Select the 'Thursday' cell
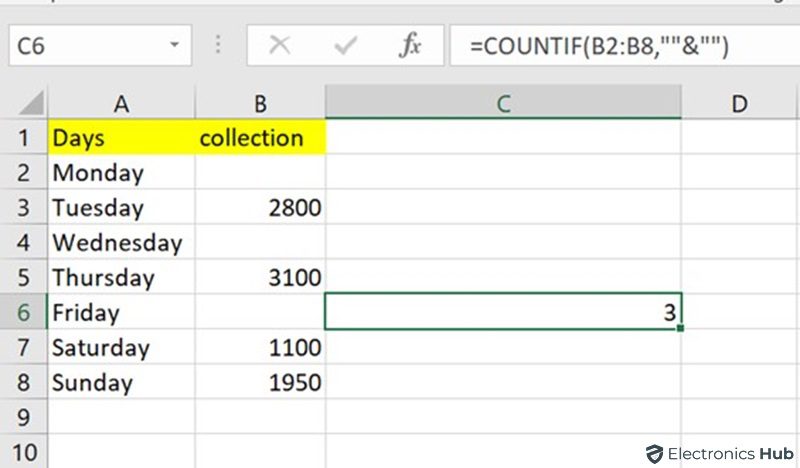 [x=121, y=277]
